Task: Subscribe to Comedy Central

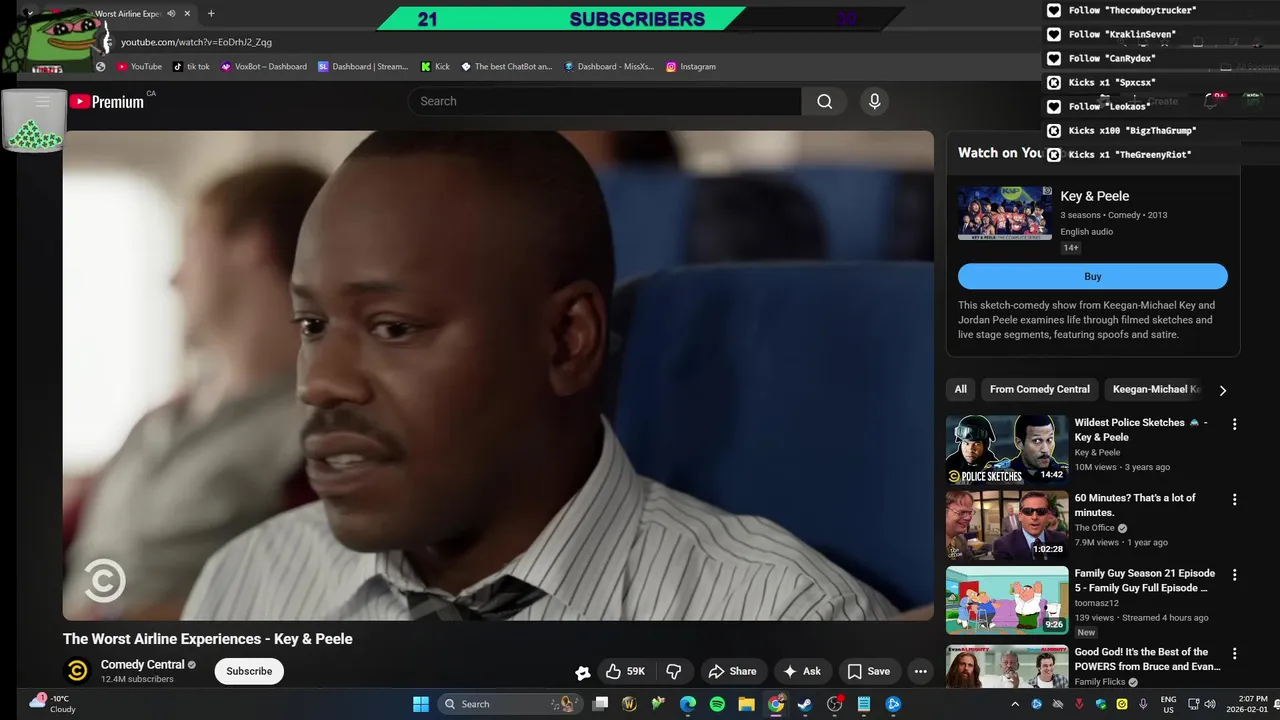Action: [249, 671]
